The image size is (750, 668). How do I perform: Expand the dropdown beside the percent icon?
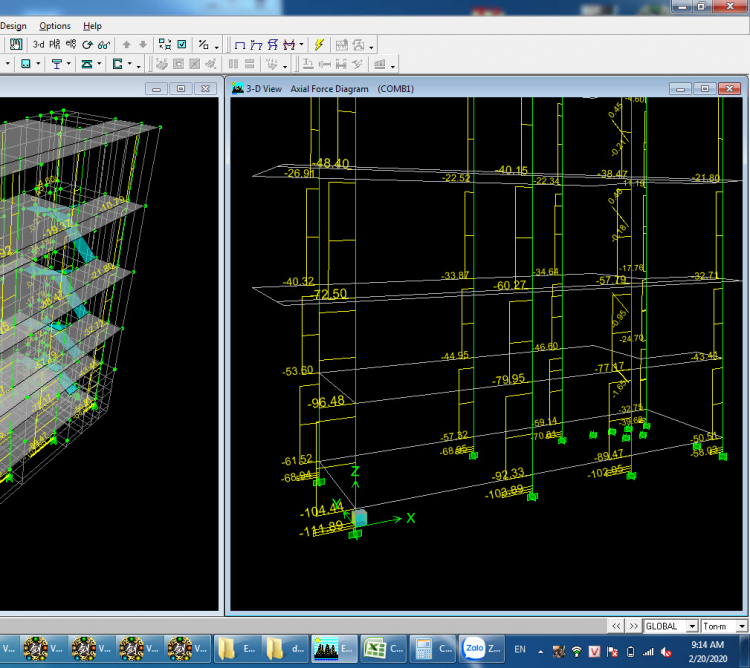click(216, 47)
